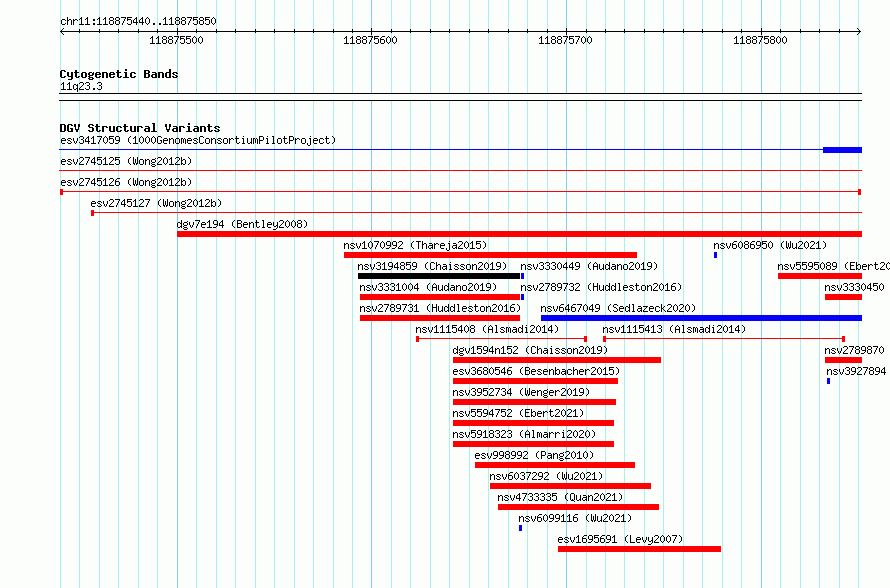The image size is (890, 588).
Task: Click ruler position 118875800
Action: click(760, 40)
